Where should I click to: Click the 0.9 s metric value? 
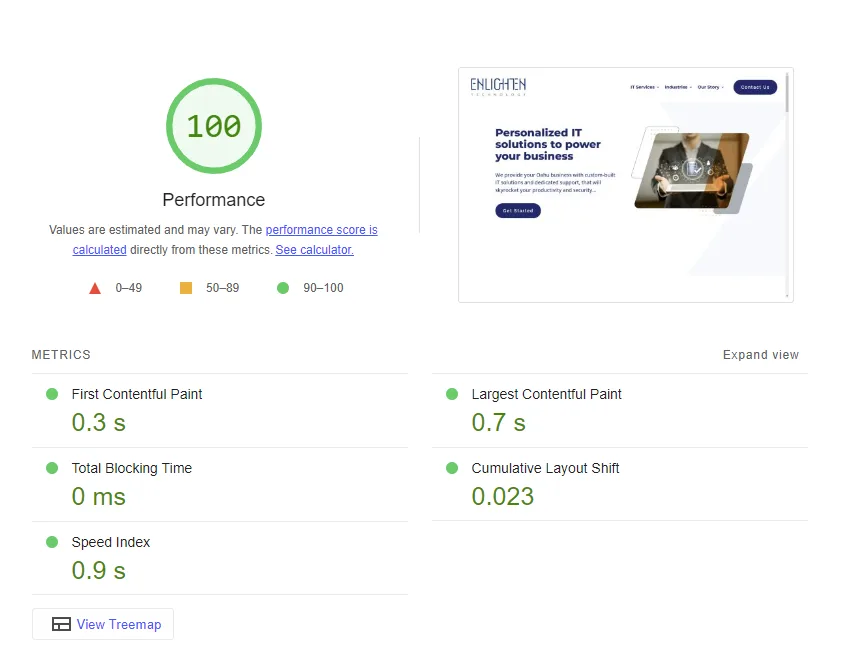tap(99, 571)
